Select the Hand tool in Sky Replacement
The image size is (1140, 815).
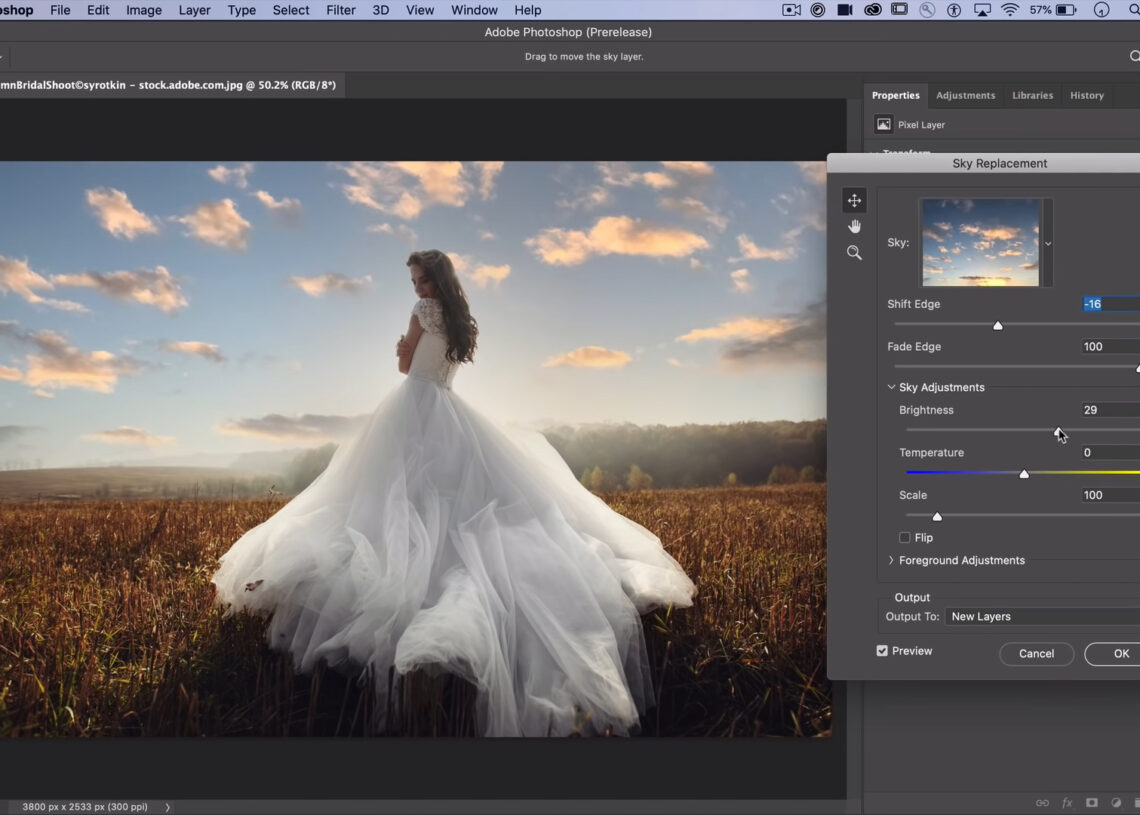tap(854, 227)
